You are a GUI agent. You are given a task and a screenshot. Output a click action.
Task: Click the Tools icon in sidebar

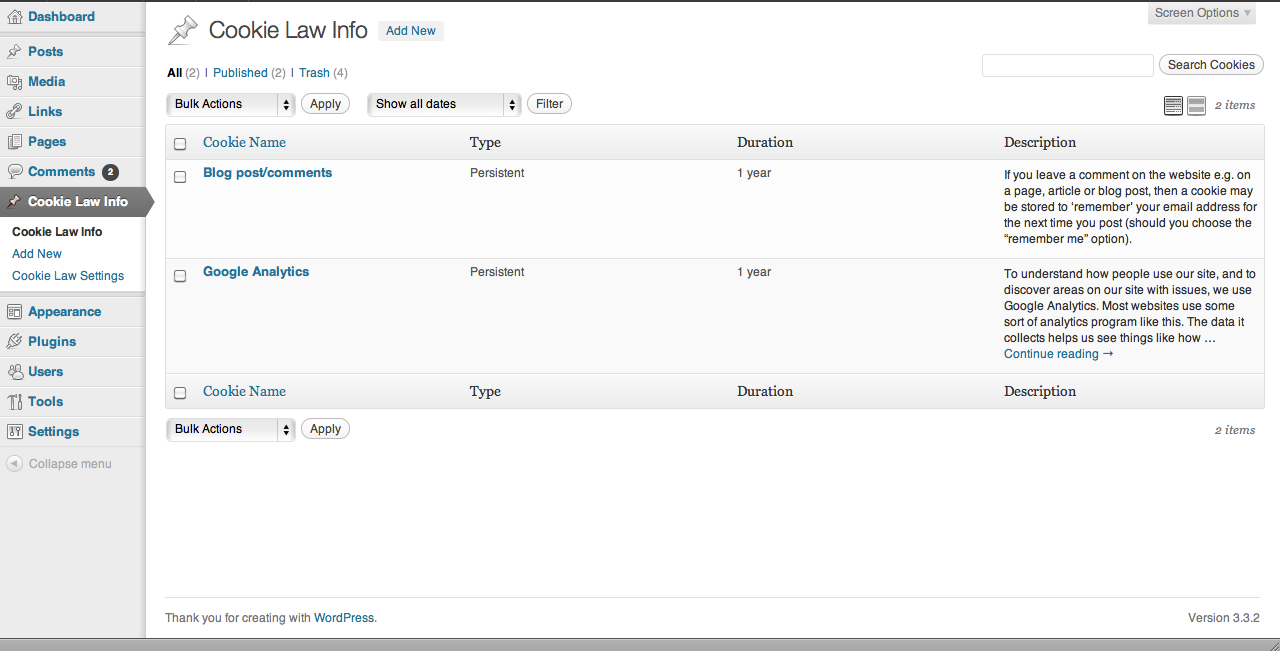pyautogui.click(x=14, y=402)
